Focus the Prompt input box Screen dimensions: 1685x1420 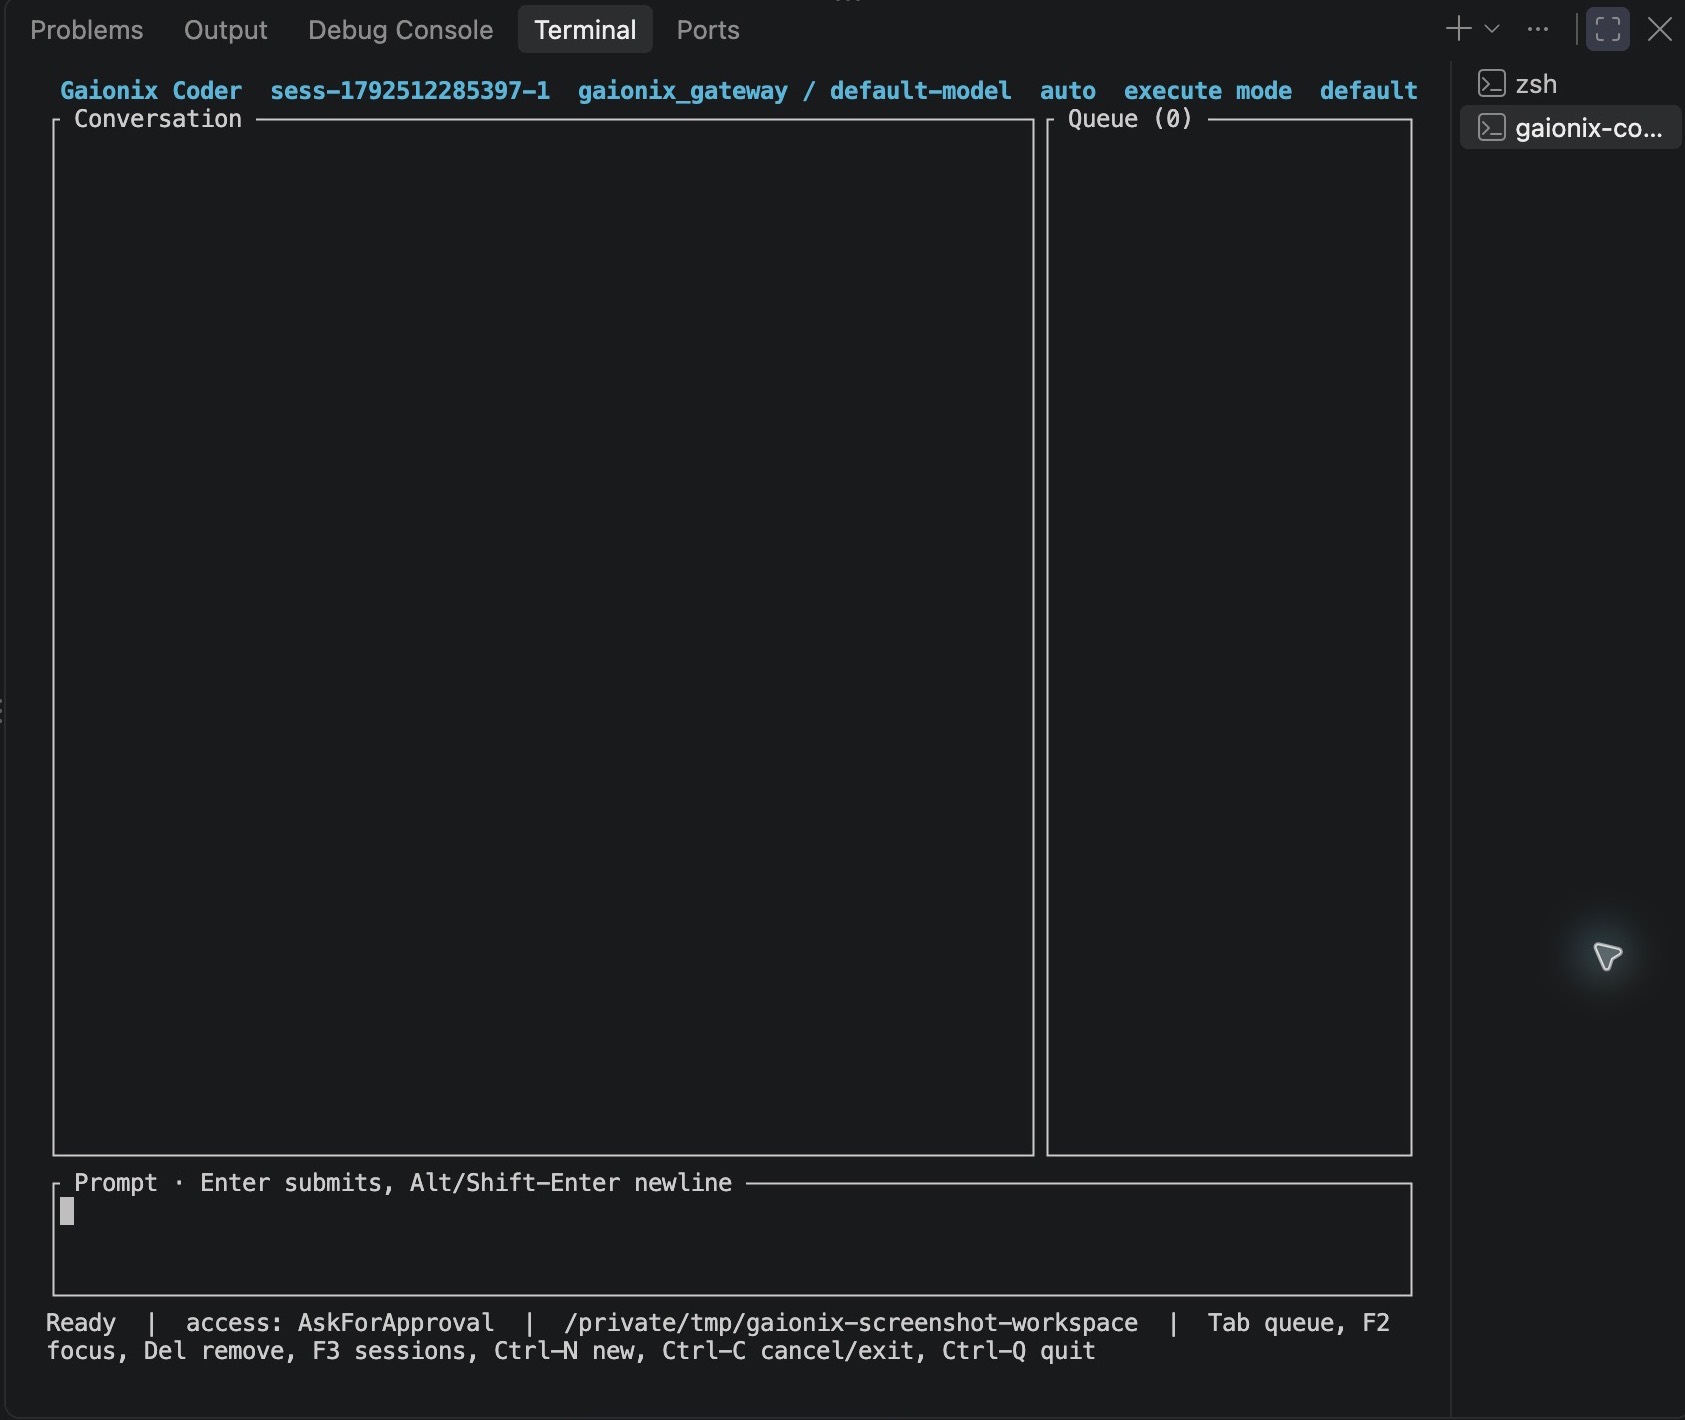coord(732,1239)
